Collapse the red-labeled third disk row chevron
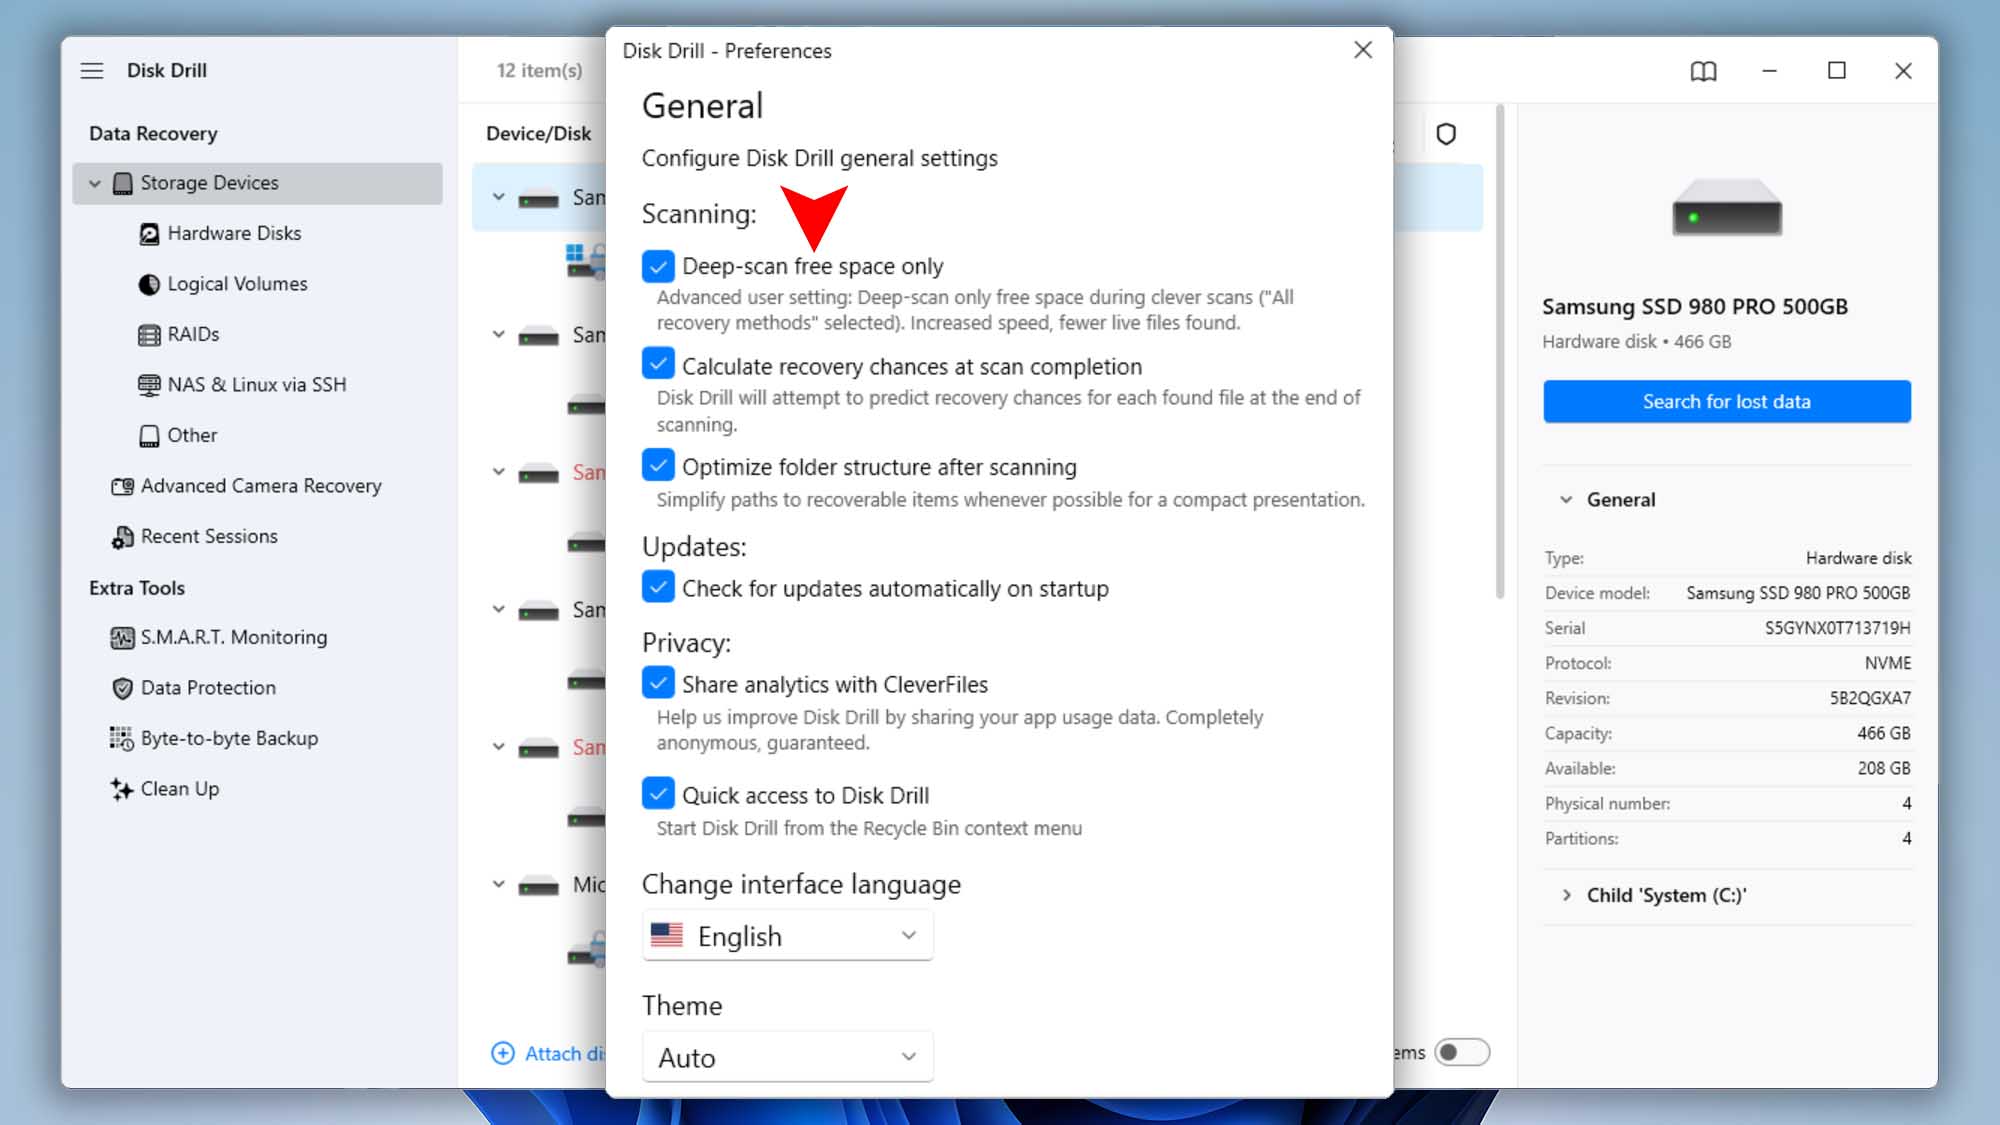Screen dimensions: 2000x1125 pyautogui.click(x=498, y=472)
